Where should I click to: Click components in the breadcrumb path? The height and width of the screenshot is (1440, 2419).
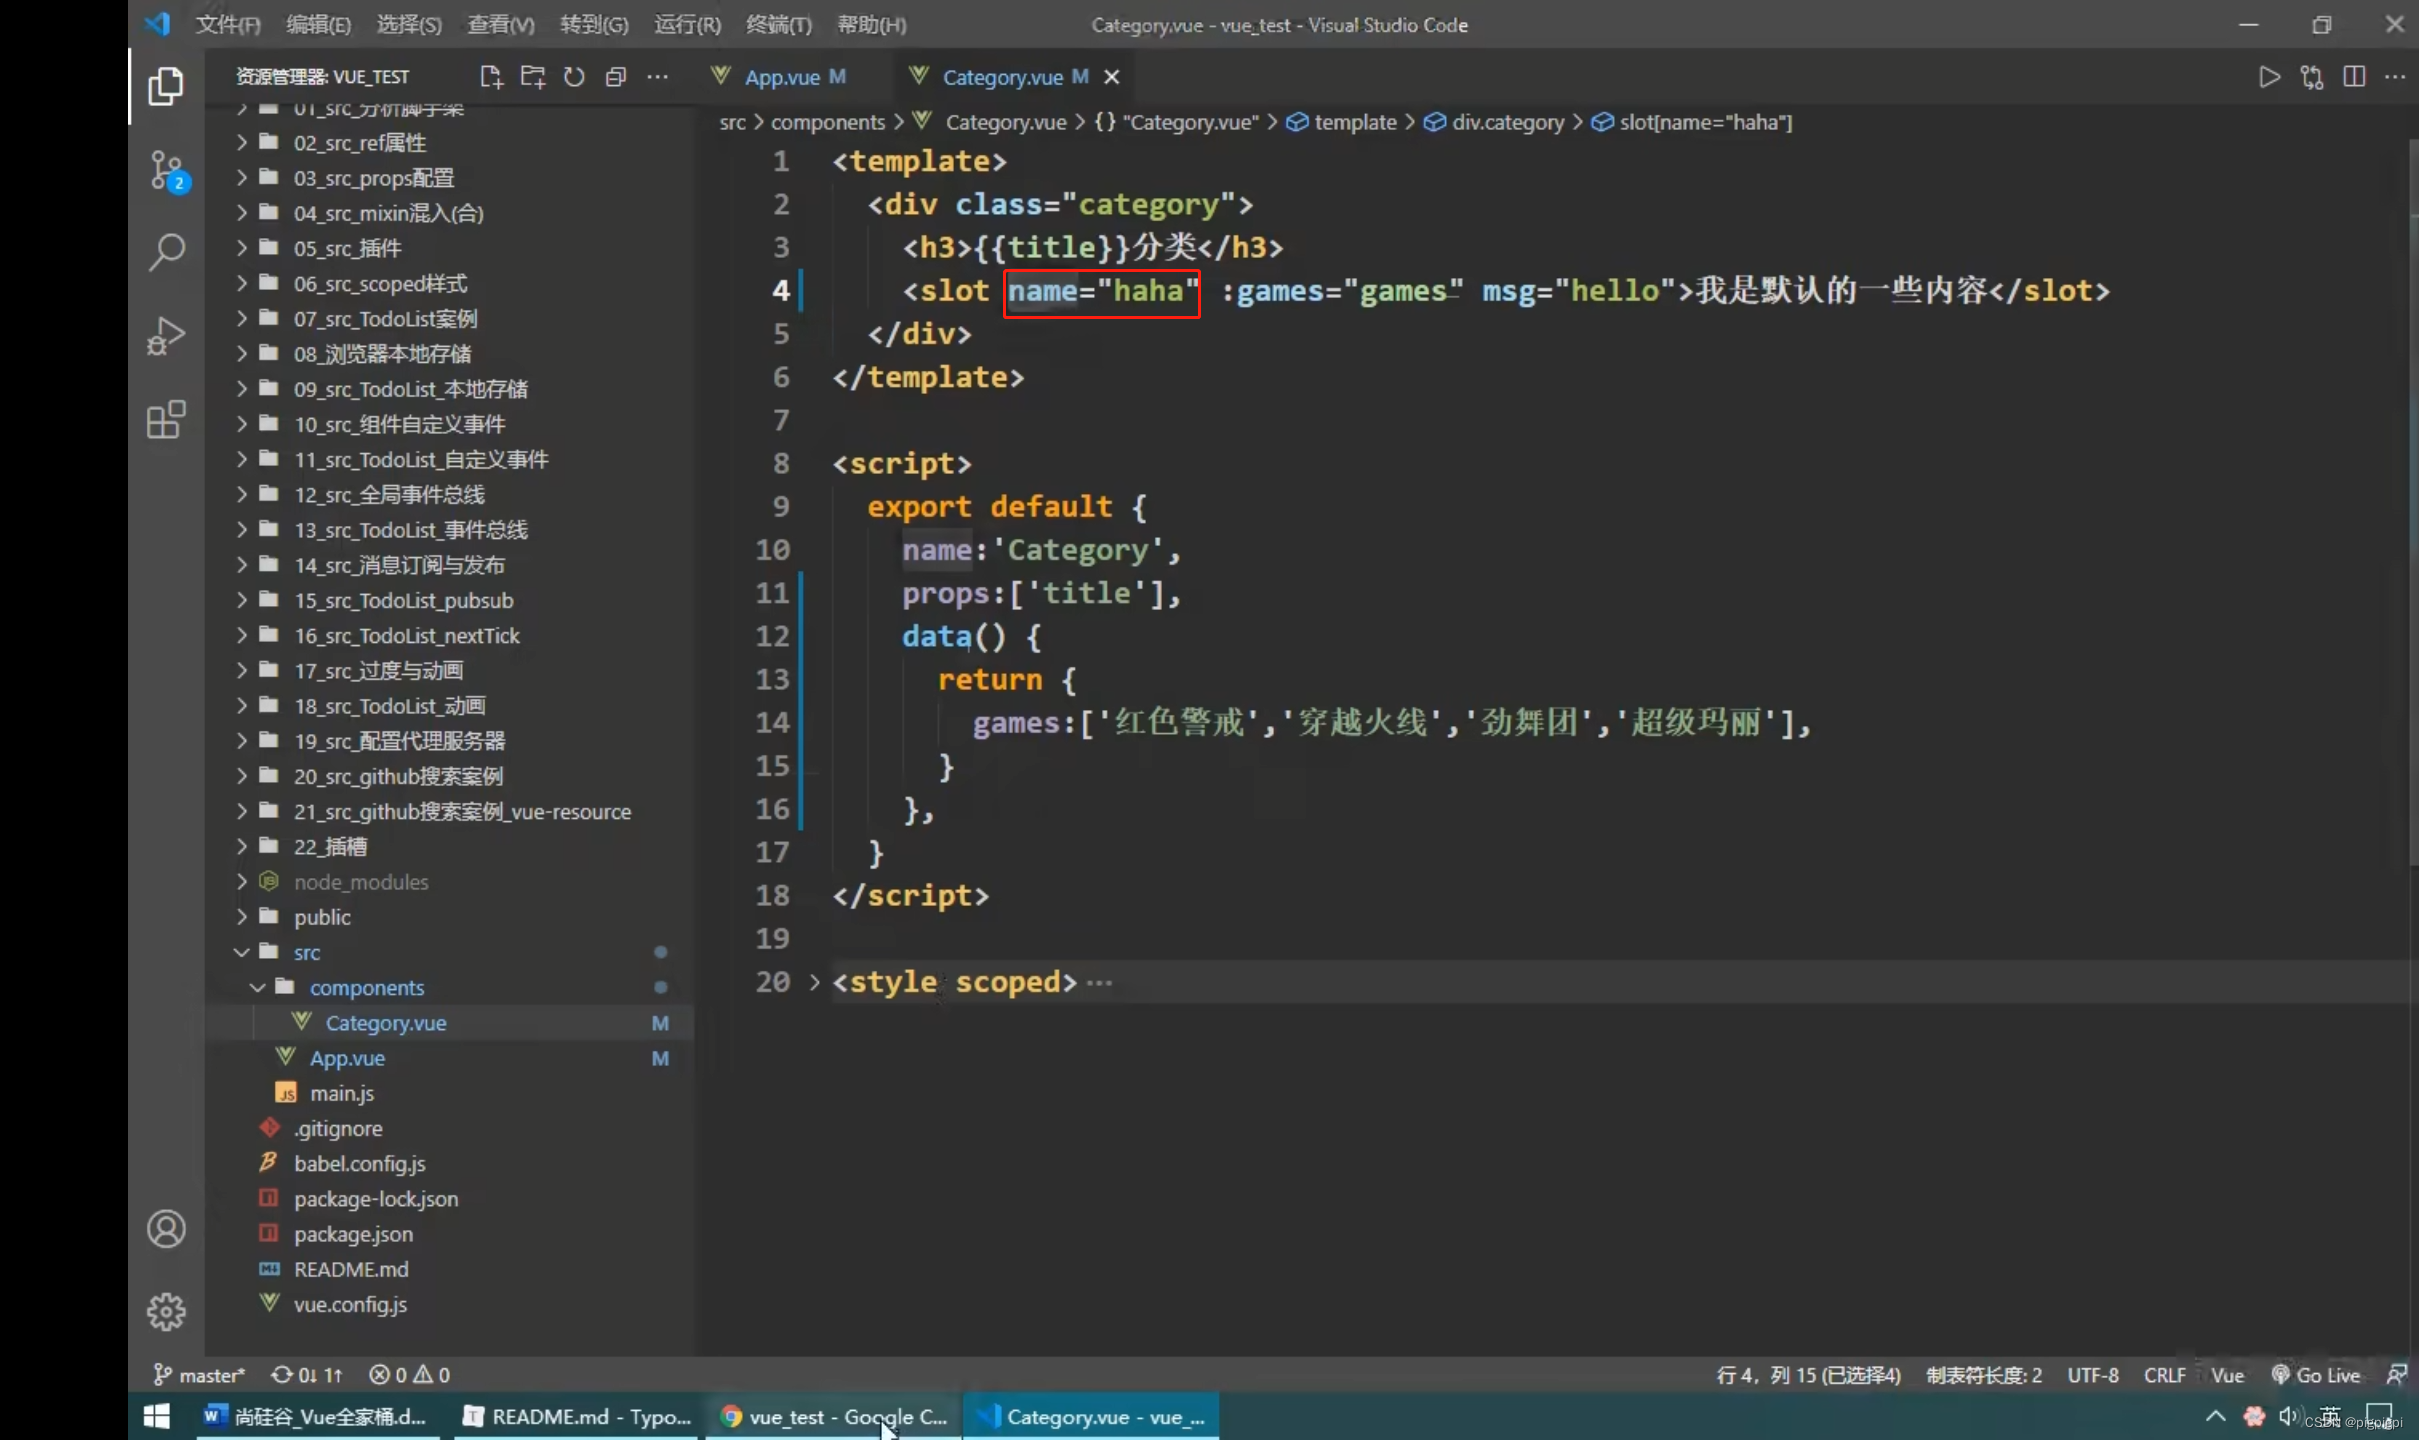pyautogui.click(x=828, y=122)
